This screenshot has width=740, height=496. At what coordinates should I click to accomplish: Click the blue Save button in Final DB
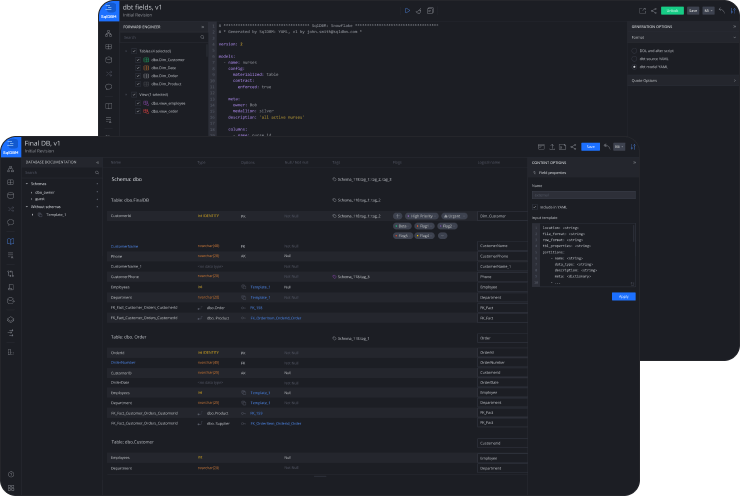(x=590, y=146)
